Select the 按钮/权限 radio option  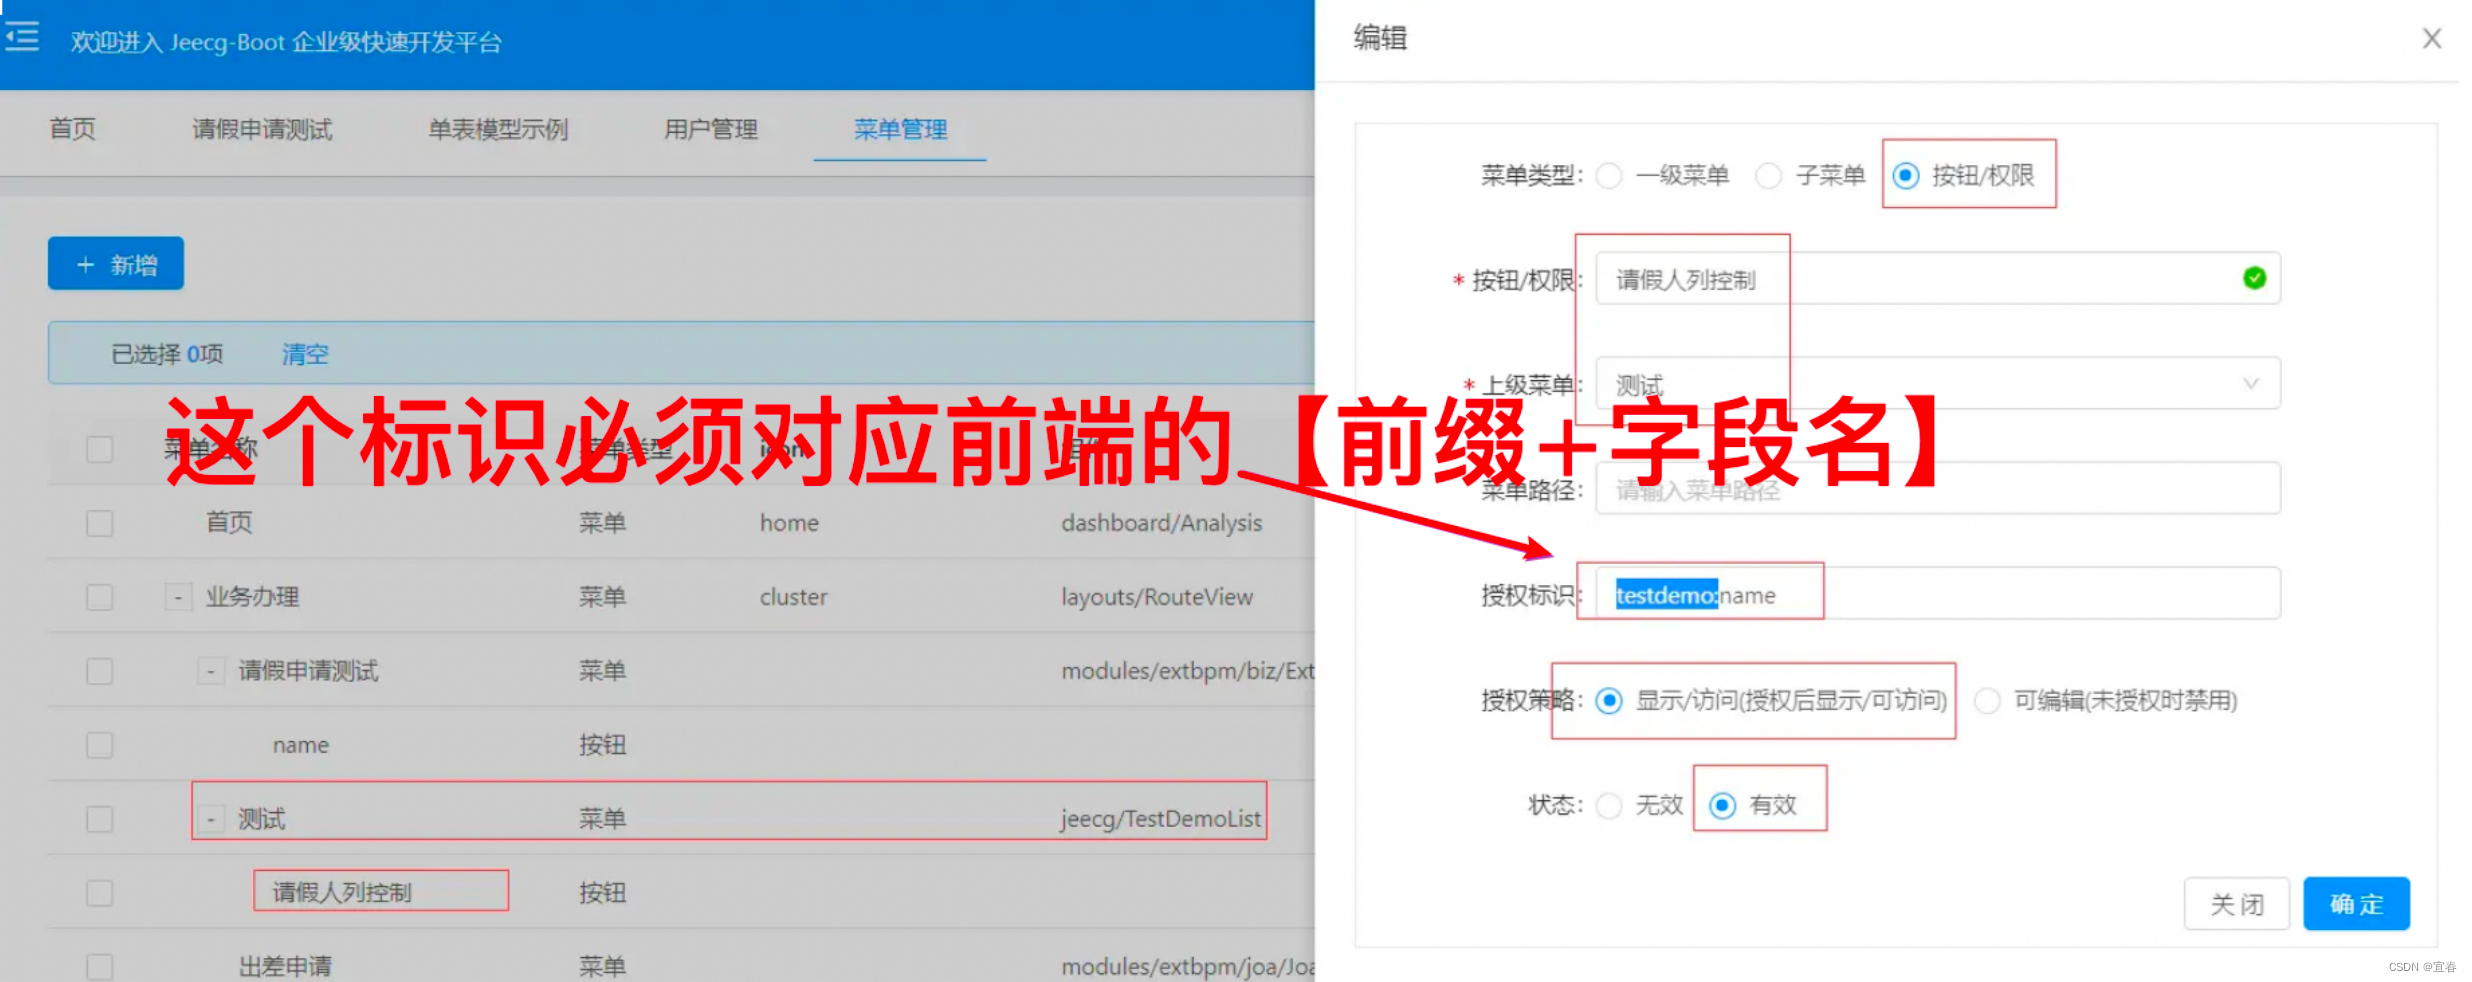1906,176
